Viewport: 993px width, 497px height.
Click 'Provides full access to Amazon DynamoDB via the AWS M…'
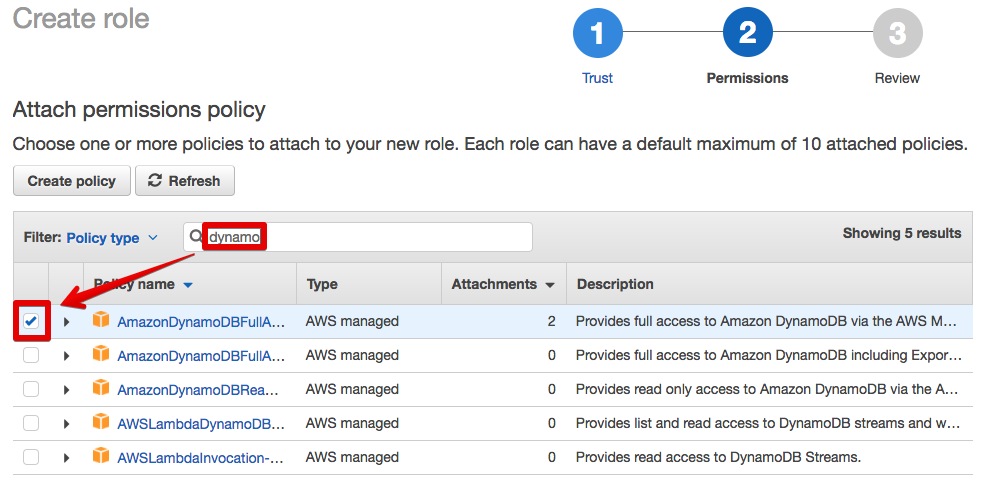click(x=766, y=322)
